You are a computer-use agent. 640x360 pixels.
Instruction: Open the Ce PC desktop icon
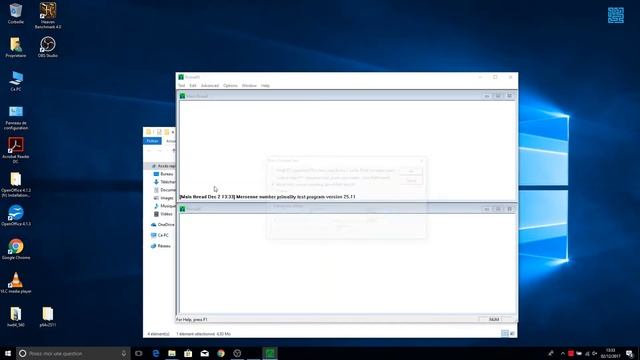coord(16,81)
